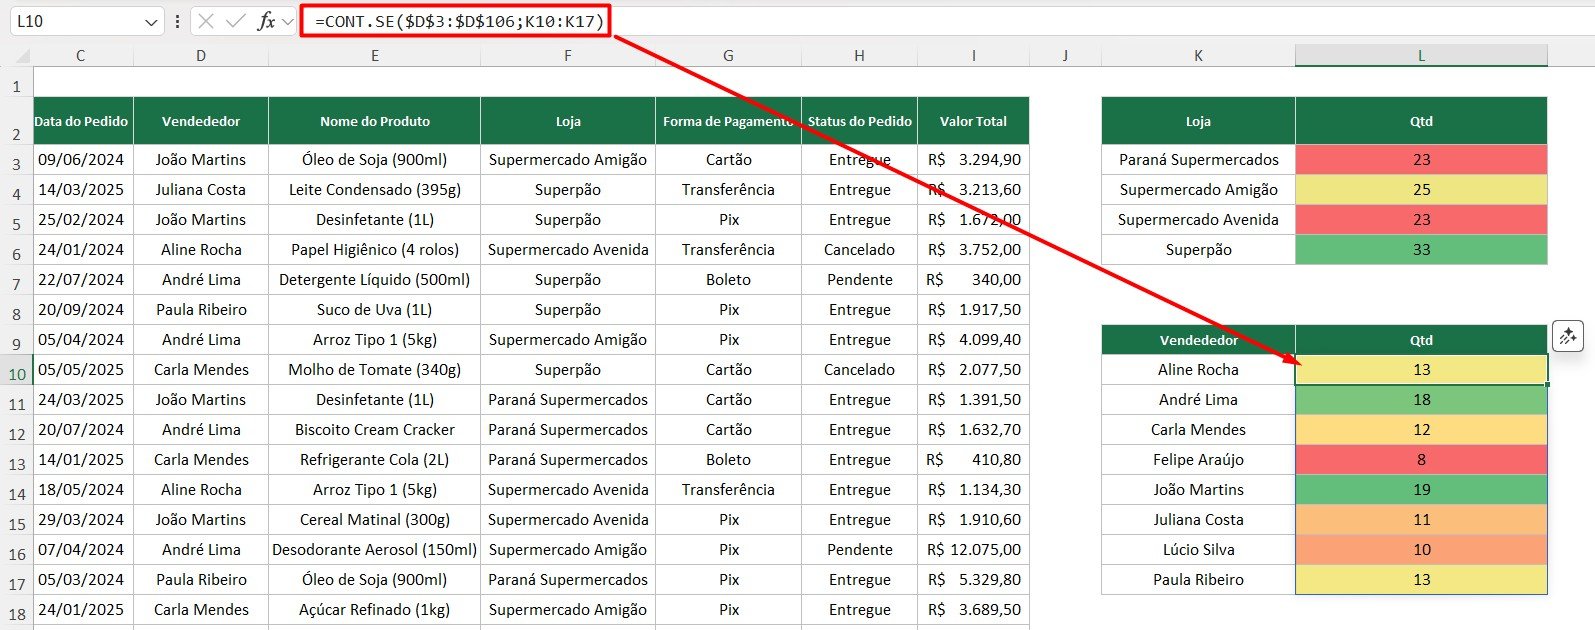Select the Felipe Araújo cell in the Vendededor table
Viewport: 1595px width, 630px height.
pyautogui.click(x=1198, y=460)
